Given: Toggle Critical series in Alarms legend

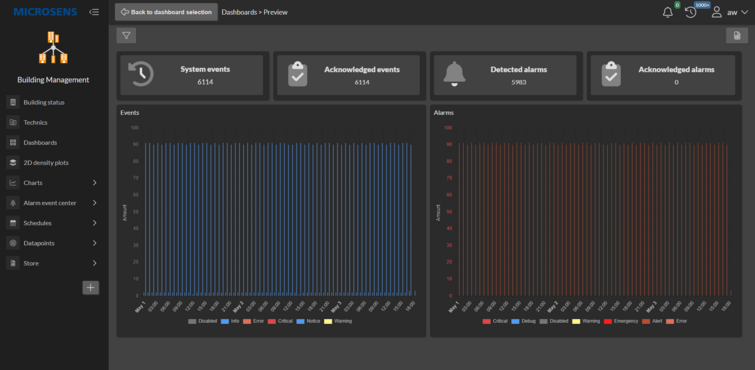Looking at the screenshot, I should 495,321.
